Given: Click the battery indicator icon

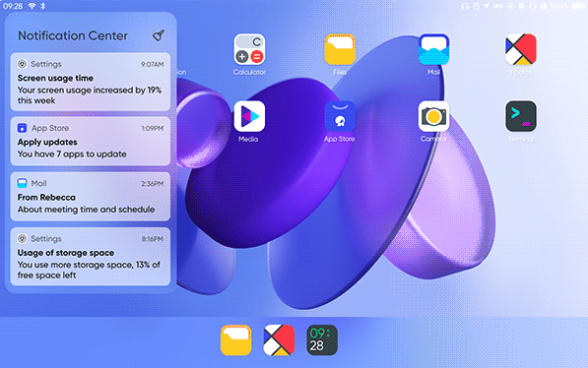Looking at the screenshot, I should click(579, 6).
